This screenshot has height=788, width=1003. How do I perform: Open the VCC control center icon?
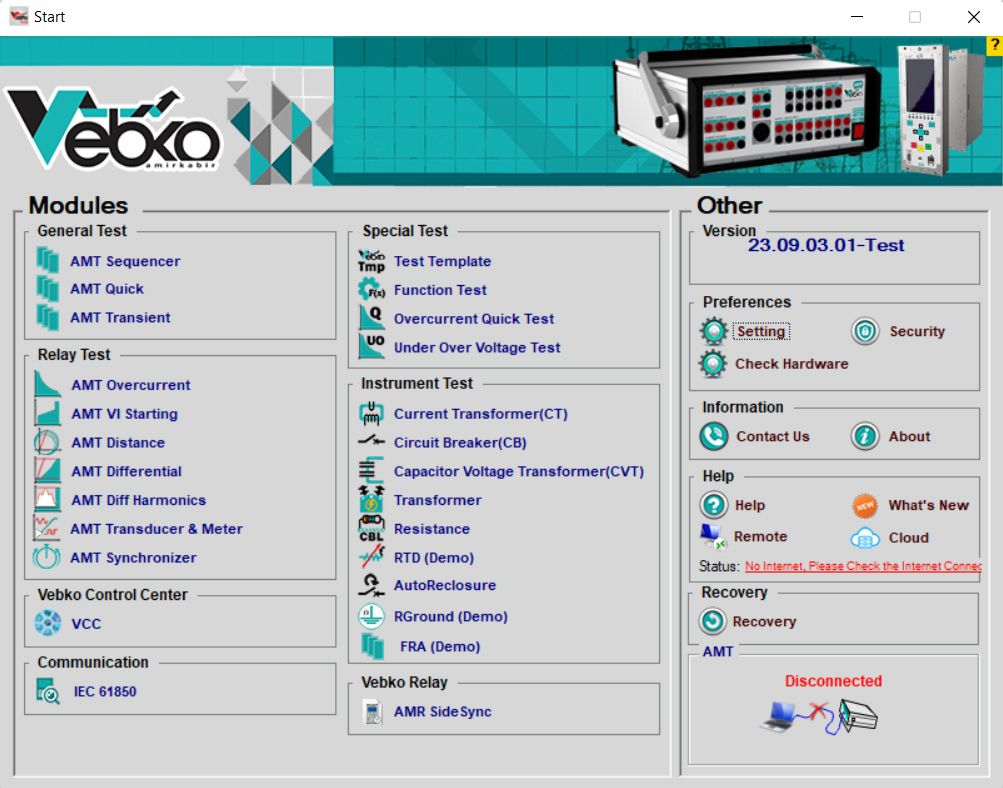coord(47,624)
